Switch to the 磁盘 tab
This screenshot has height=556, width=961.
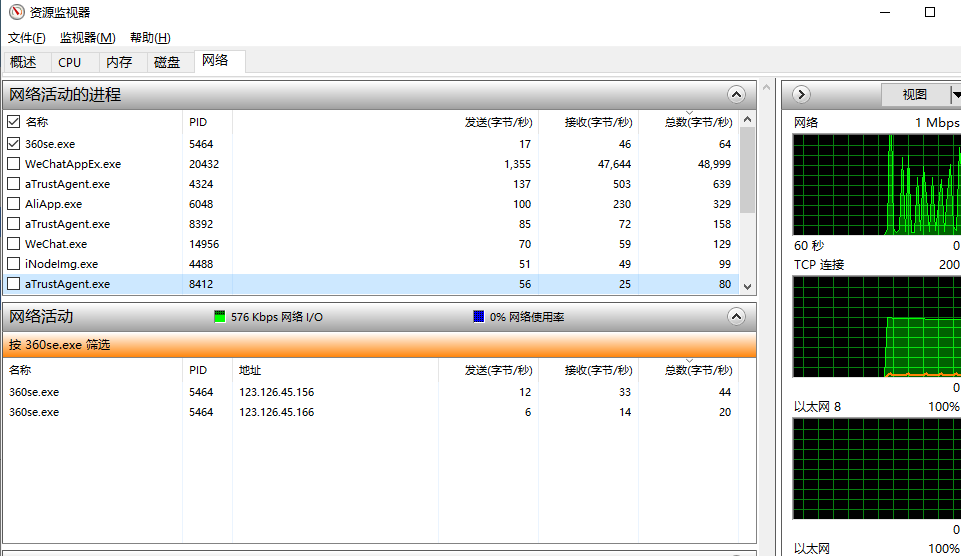tap(167, 62)
